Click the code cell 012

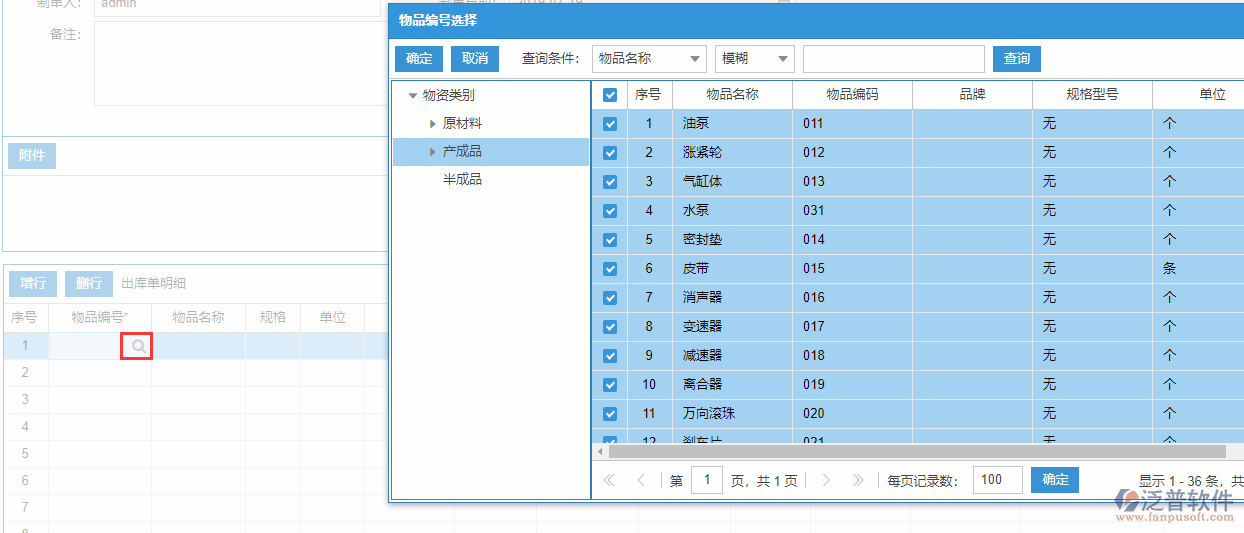(852, 153)
